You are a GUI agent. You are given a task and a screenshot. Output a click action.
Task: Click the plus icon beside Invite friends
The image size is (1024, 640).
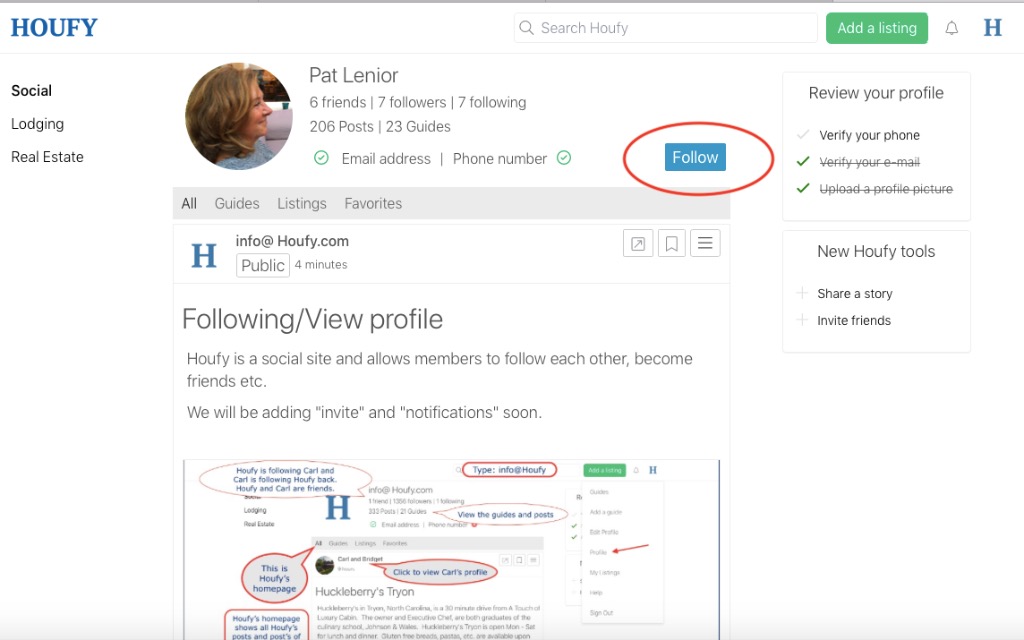[802, 319]
